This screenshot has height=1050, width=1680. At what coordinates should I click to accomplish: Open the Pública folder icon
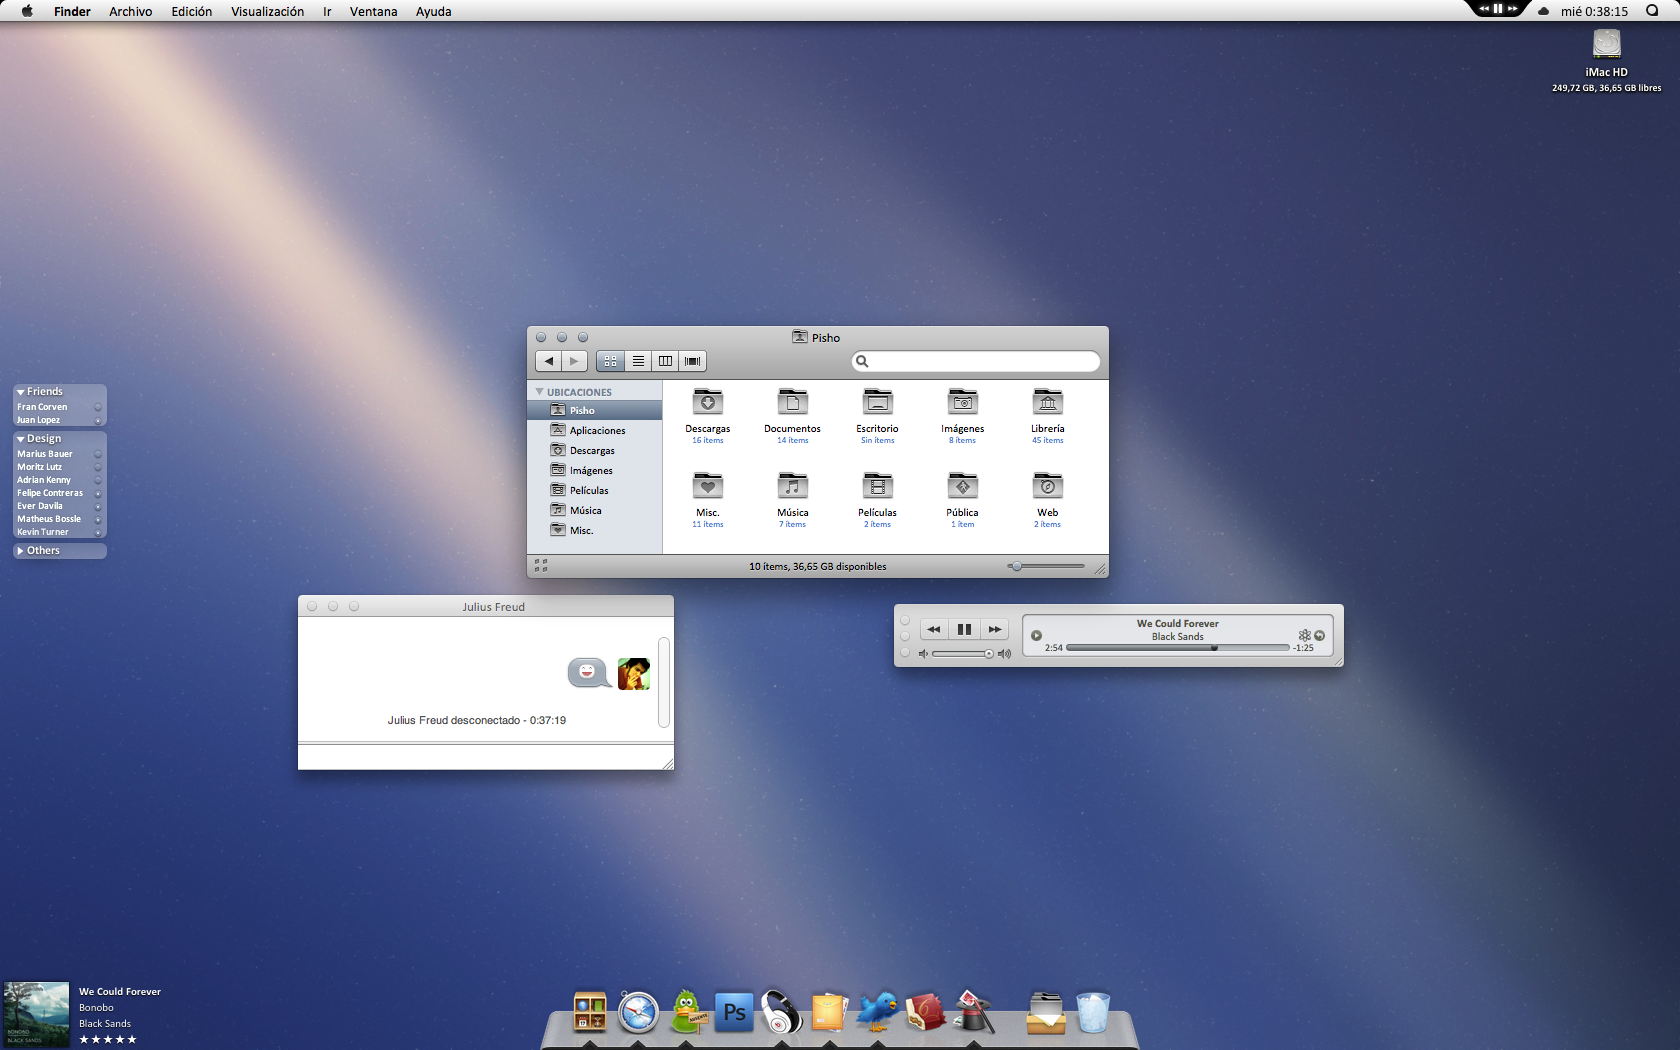(x=963, y=486)
